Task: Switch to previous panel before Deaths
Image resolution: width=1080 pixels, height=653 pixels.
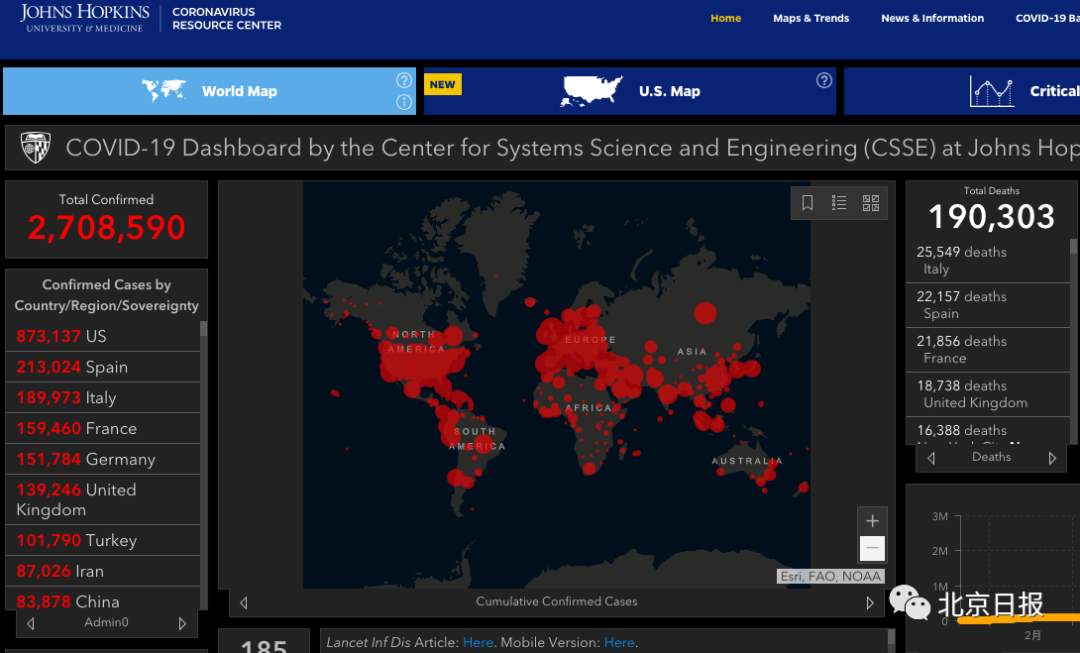Action: click(x=932, y=458)
